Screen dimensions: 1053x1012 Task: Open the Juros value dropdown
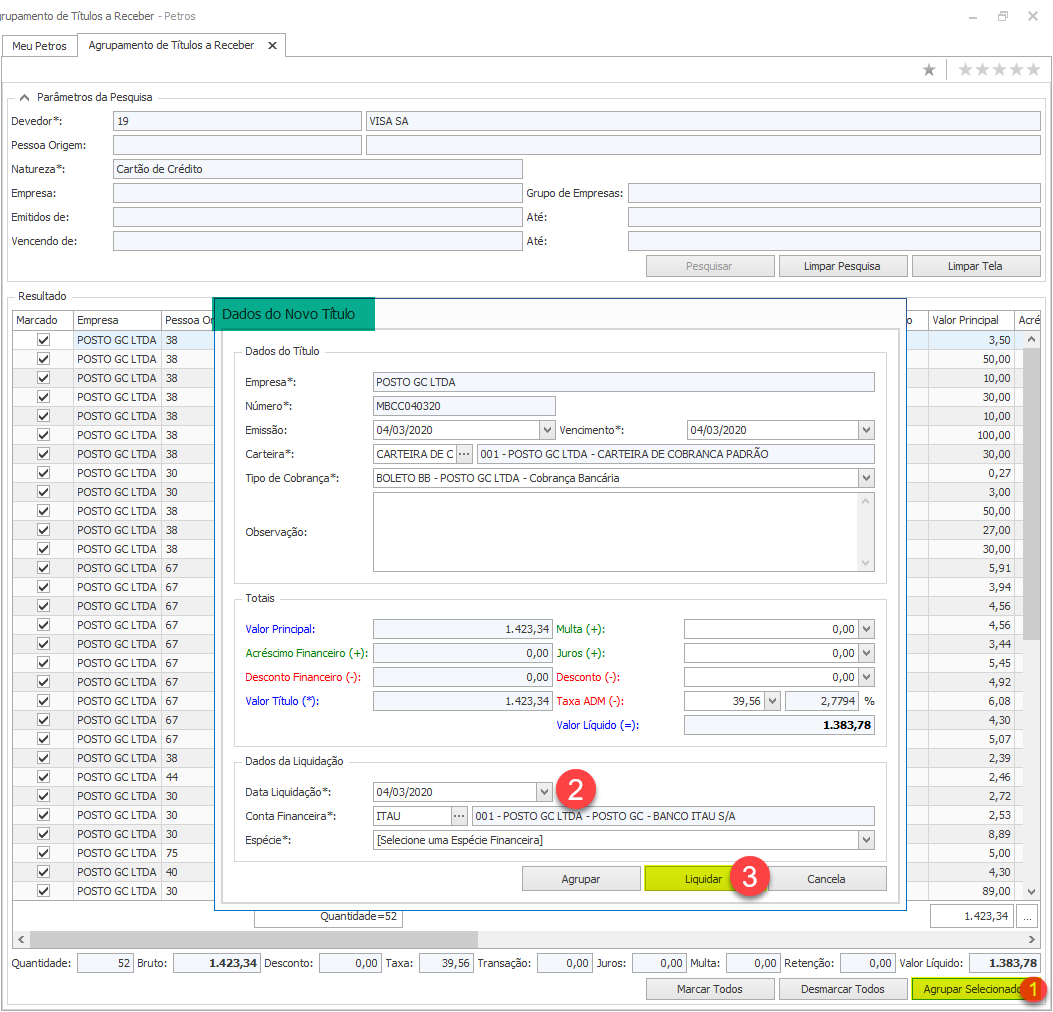pyautogui.click(x=866, y=653)
